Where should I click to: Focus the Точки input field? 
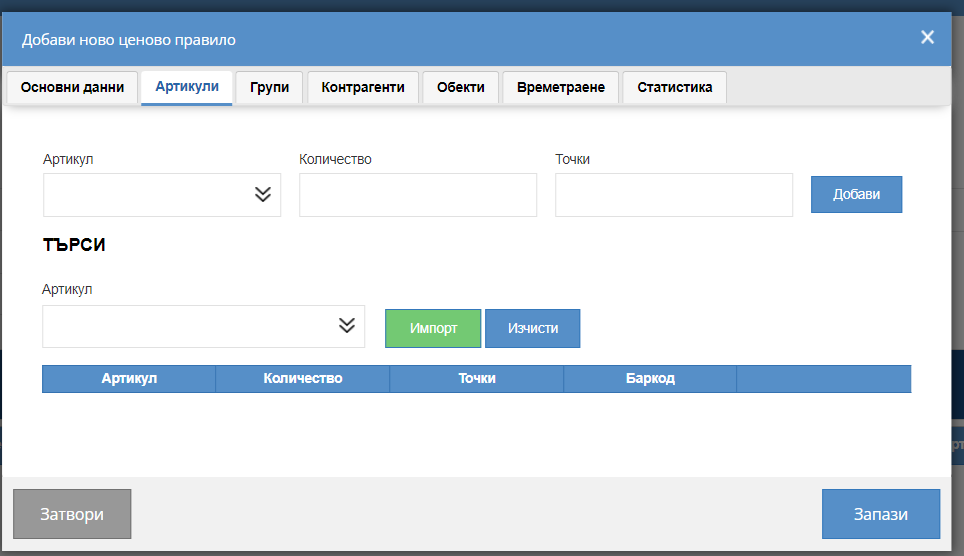pos(674,195)
